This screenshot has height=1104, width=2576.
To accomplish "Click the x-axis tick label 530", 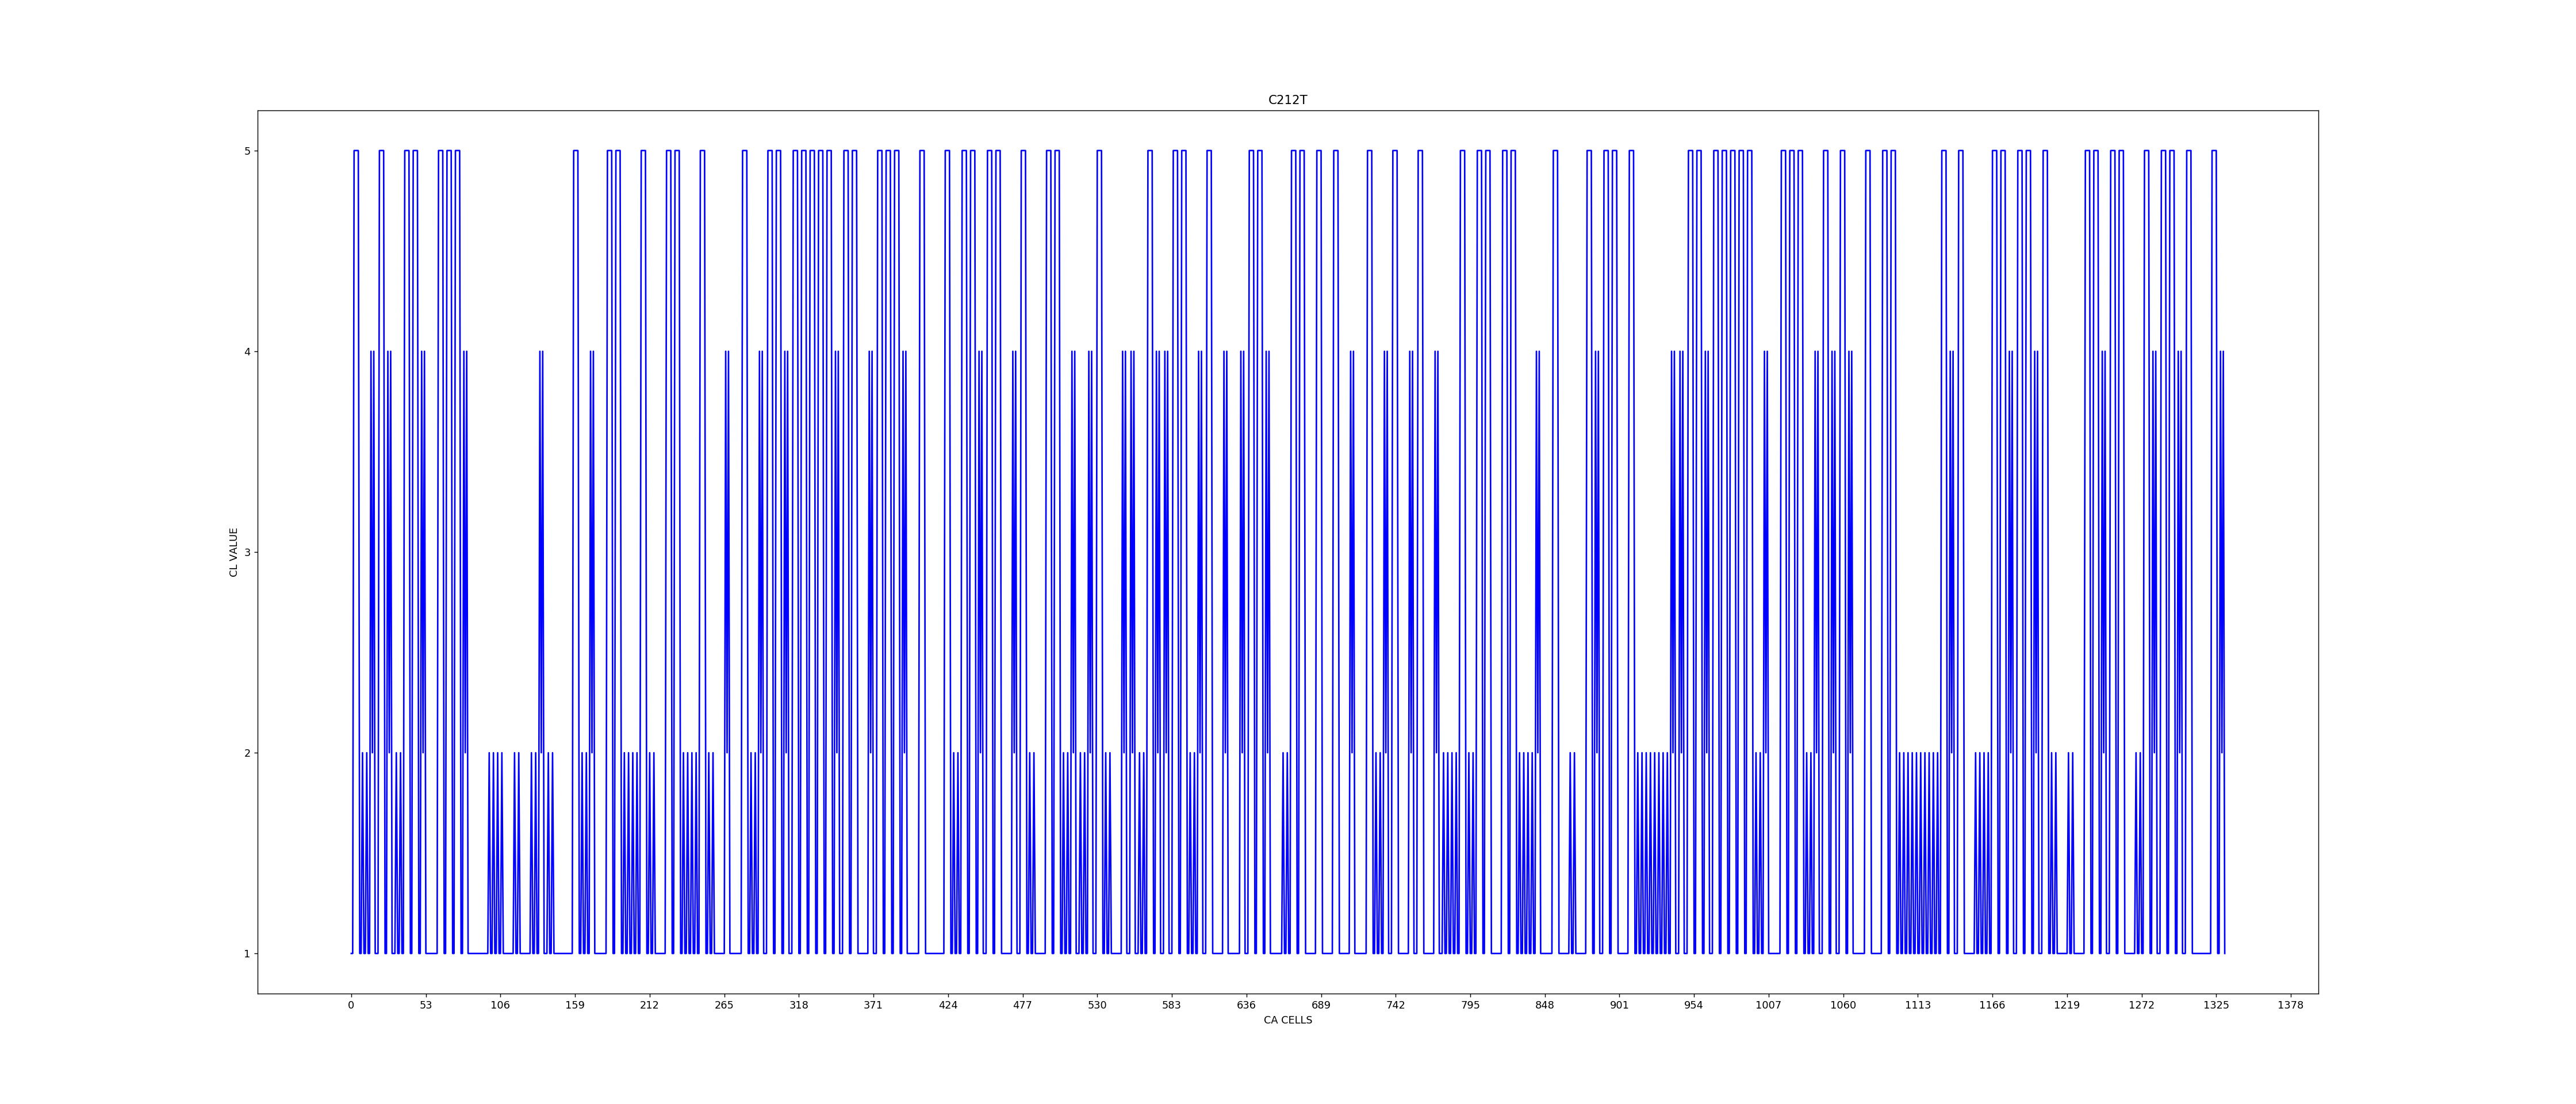I will point(1097,1005).
